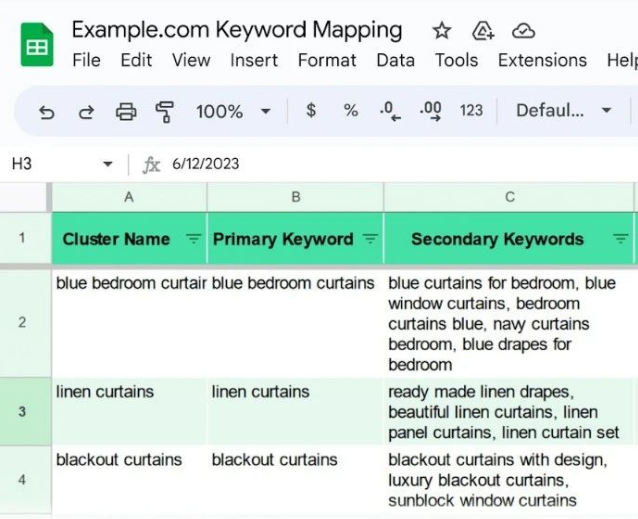
Task: Increase decimal places
Action: (x=431, y=111)
